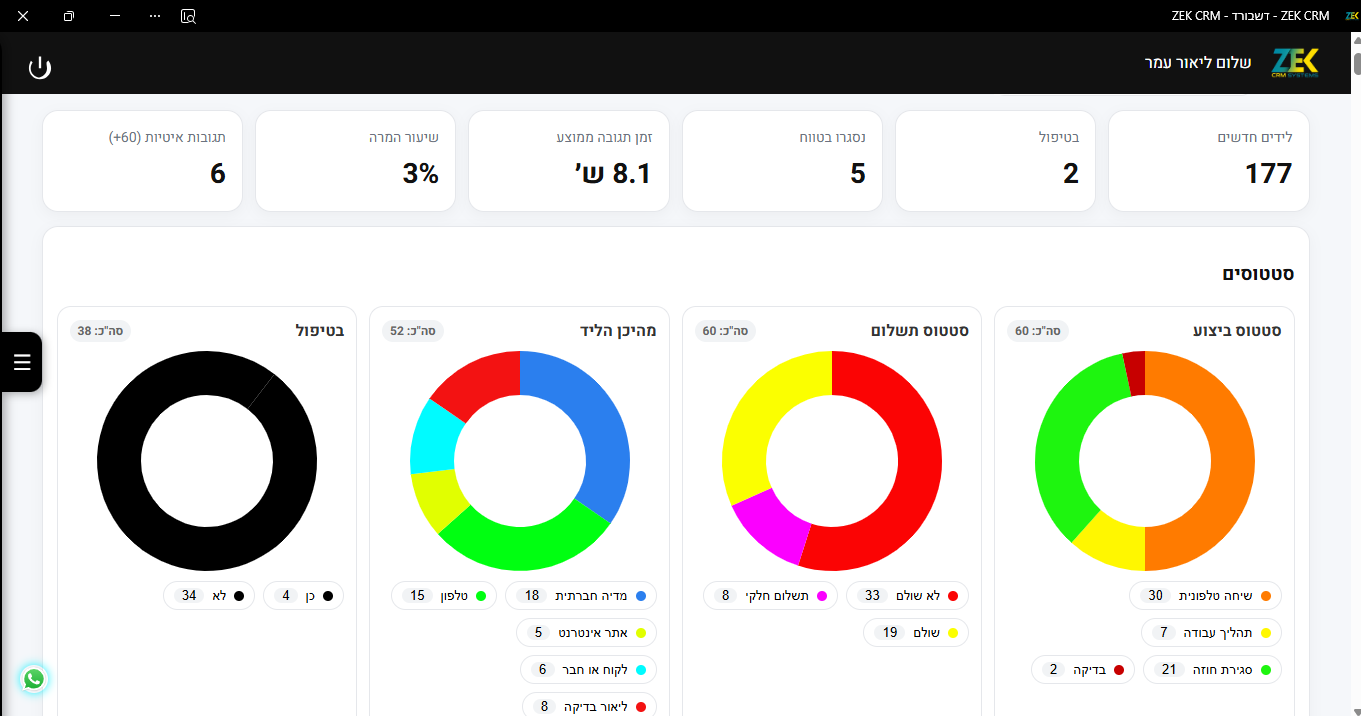1361x716 pixels.
Task: Open the 'נסגרו בטווח' stat card
Action: (782, 161)
